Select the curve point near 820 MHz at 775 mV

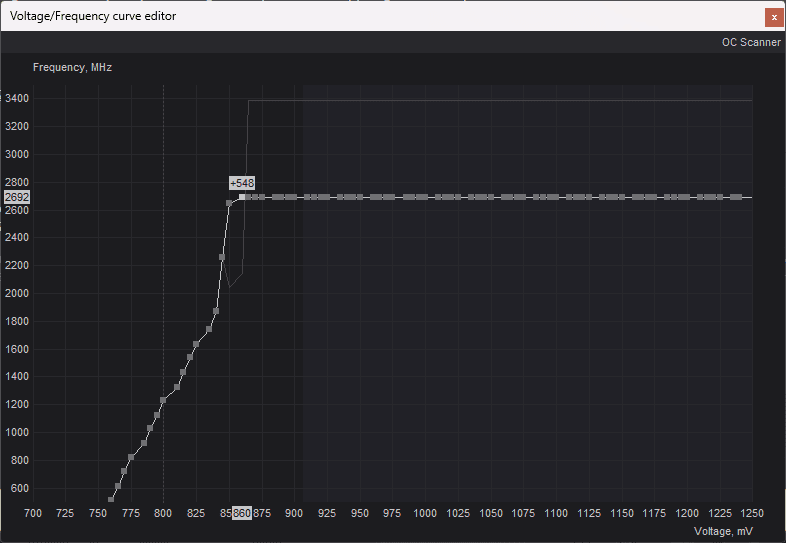point(131,457)
